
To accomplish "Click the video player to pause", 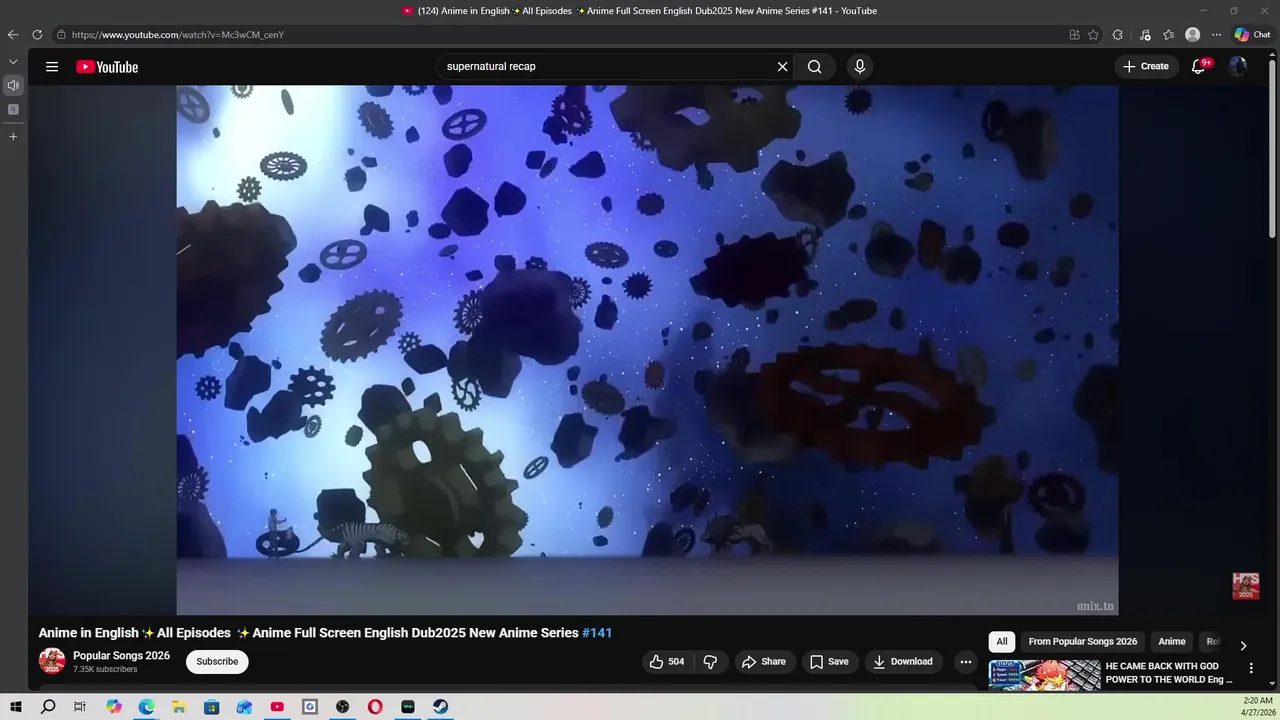I will [647, 350].
